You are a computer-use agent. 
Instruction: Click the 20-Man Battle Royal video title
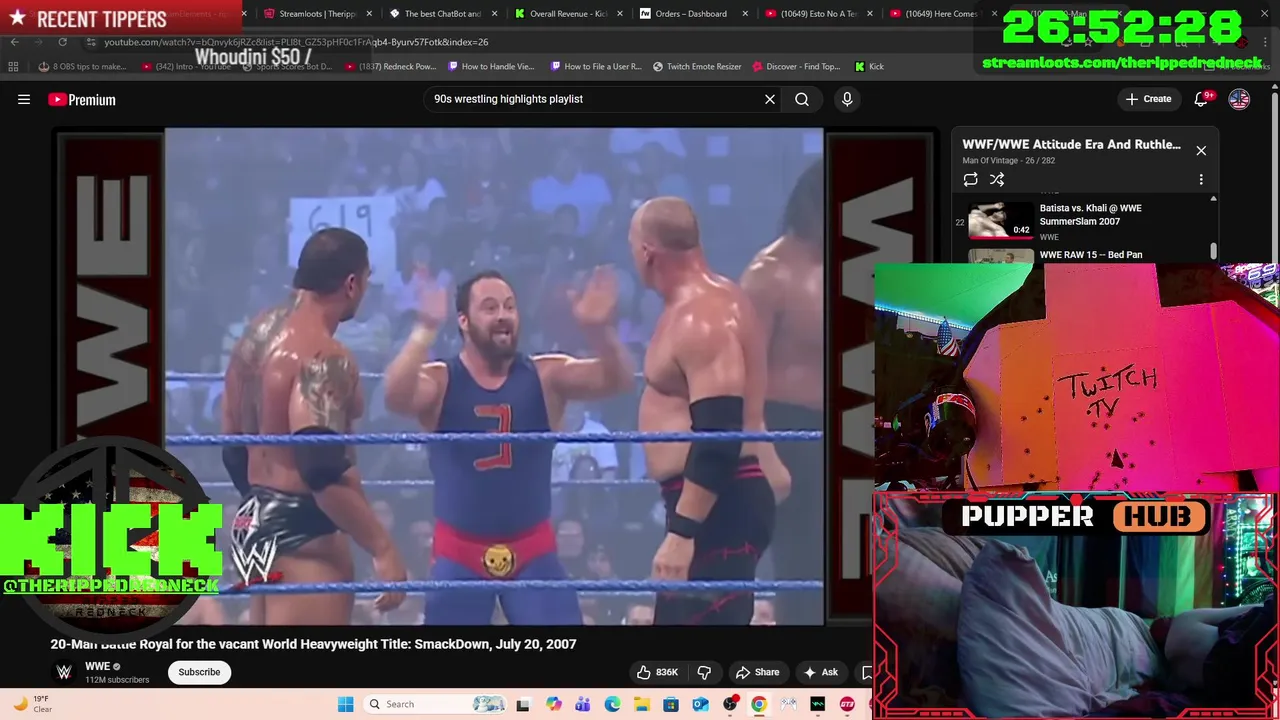pyautogui.click(x=313, y=644)
